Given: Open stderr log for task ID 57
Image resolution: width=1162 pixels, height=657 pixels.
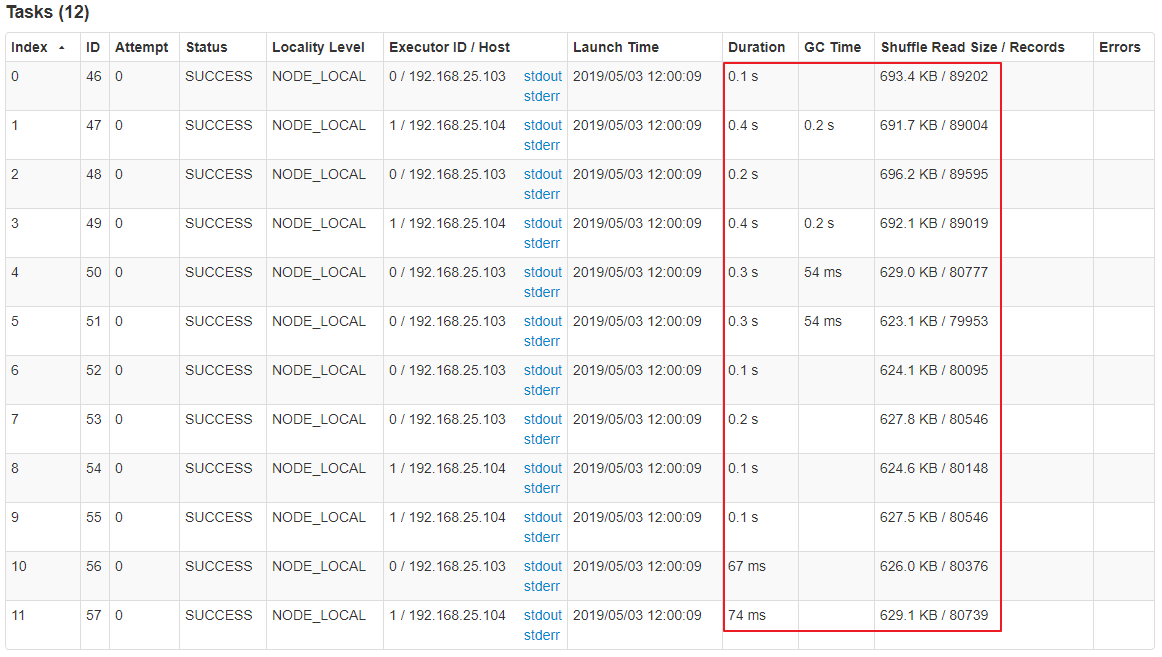Looking at the screenshot, I should click(x=542, y=635).
